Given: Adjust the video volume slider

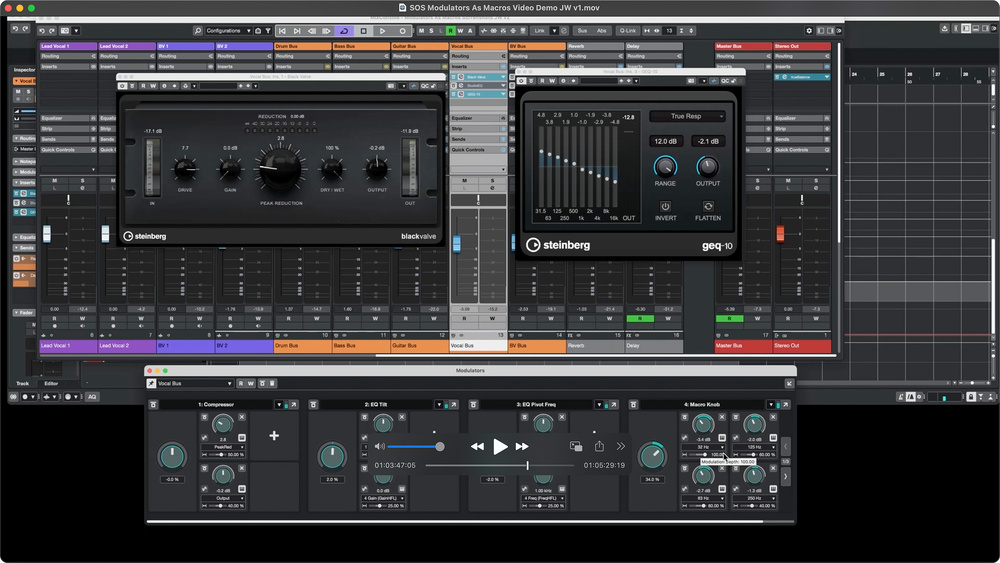Looking at the screenshot, I should (415, 446).
